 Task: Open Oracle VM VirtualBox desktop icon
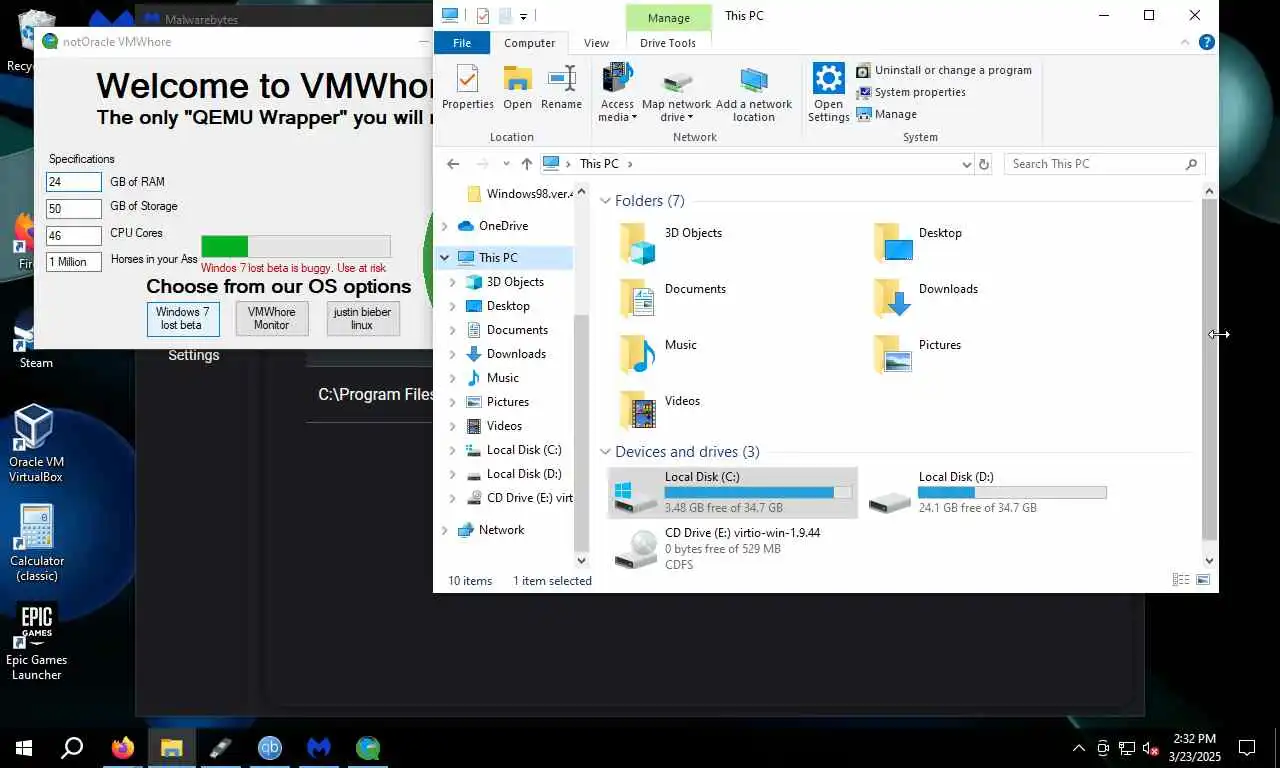[x=35, y=443]
